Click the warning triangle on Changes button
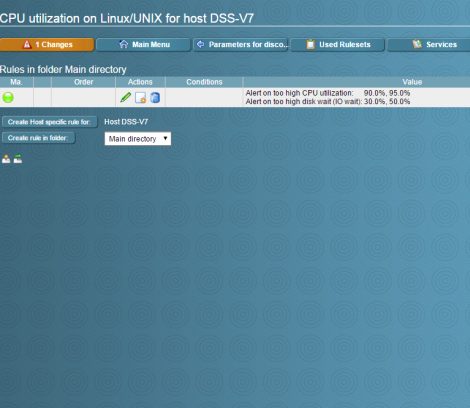This screenshot has height=408, width=470. pyautogui.click(x=27, y=44)
